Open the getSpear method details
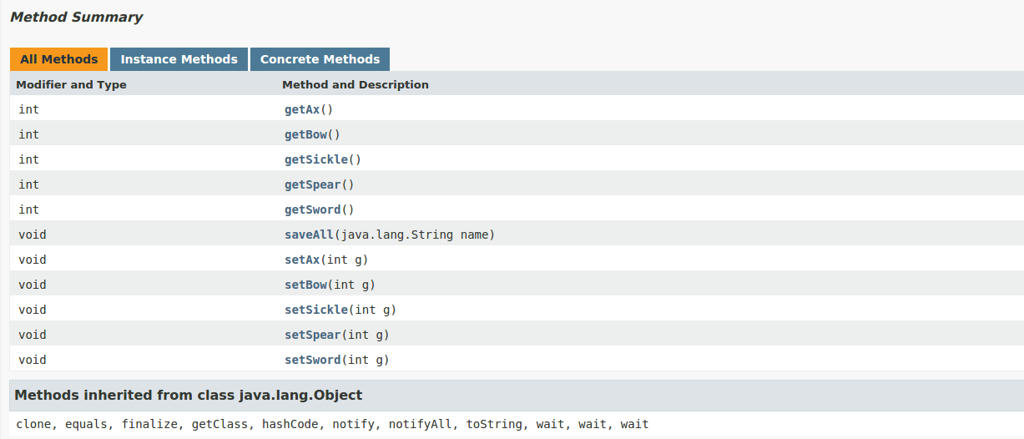This screenshot has width=1024, height=439. pos(313,185)
